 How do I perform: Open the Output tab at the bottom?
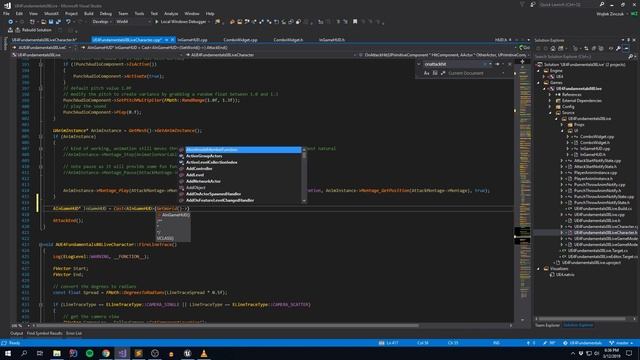click(16, 333)
